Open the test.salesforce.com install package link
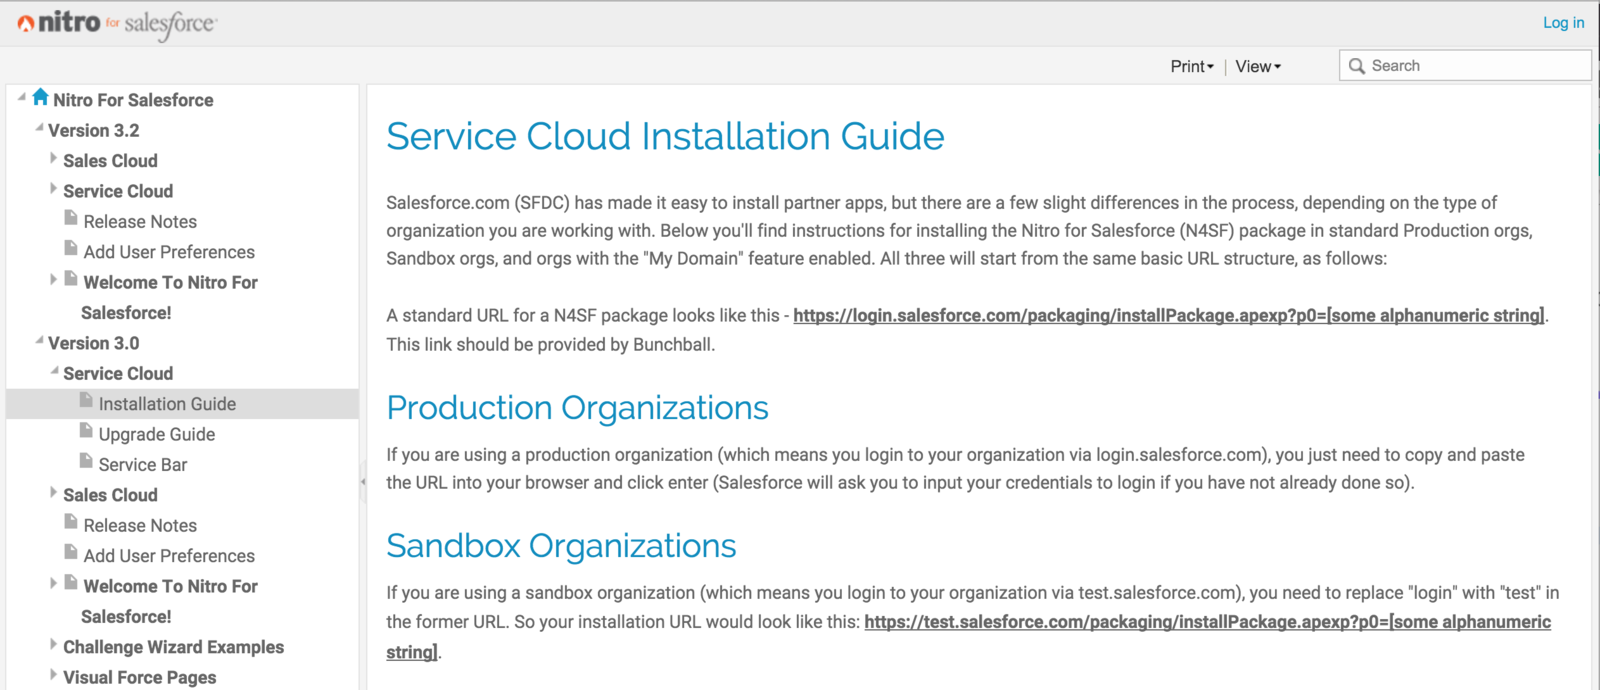The image size is (1600, 690). (x=1207, y=622)
